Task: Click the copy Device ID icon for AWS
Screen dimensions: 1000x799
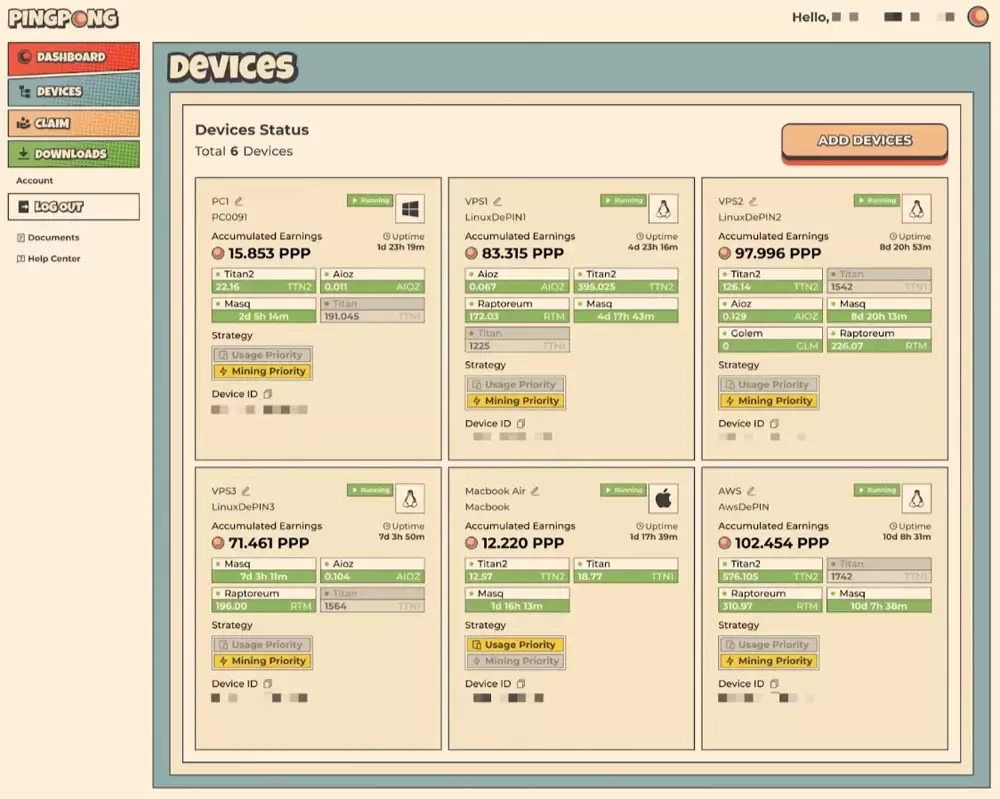Action: tap(774, 684)
